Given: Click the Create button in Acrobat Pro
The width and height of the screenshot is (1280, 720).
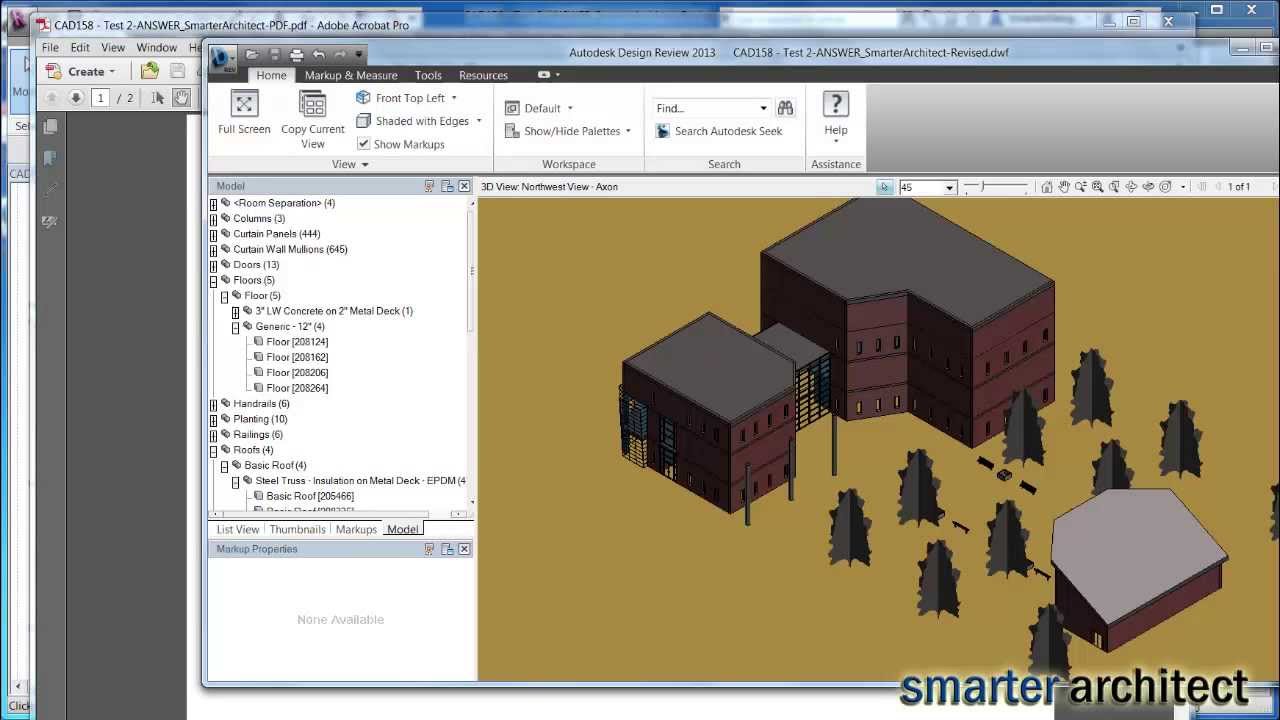Looking at the screenshot, I should (82, 71).
